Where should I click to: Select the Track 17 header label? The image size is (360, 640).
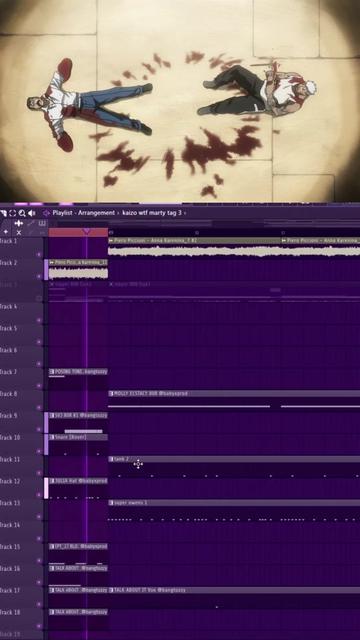(x=9, y=591)
